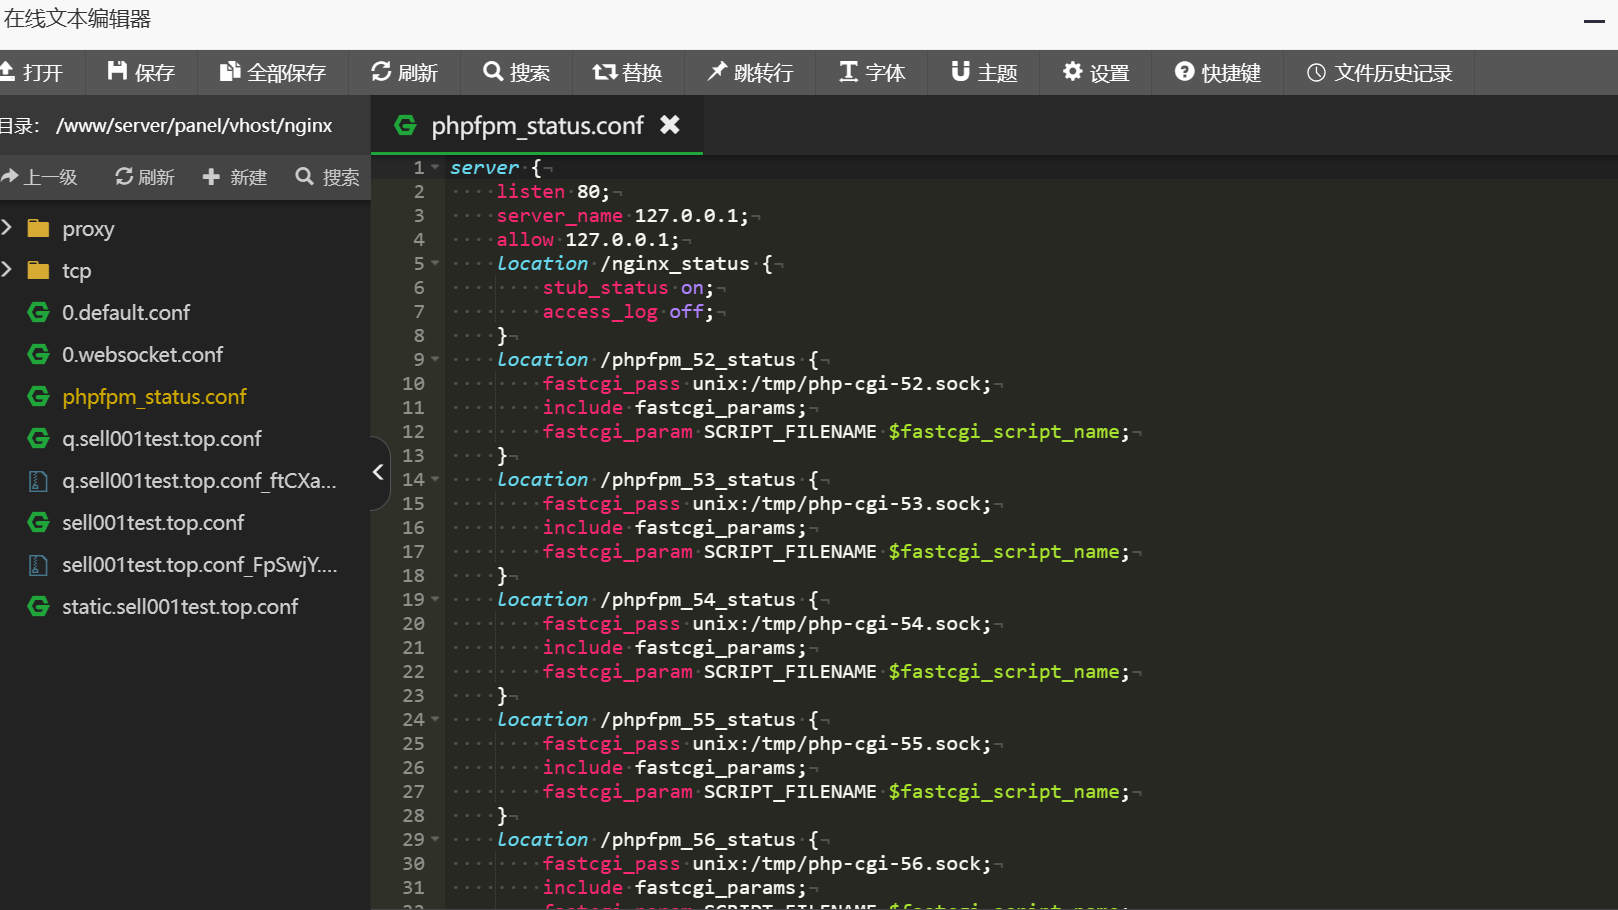Click 搜索 in the file sidebar
The height and width of the screenshot is (910, 1618).
[328, 177]
